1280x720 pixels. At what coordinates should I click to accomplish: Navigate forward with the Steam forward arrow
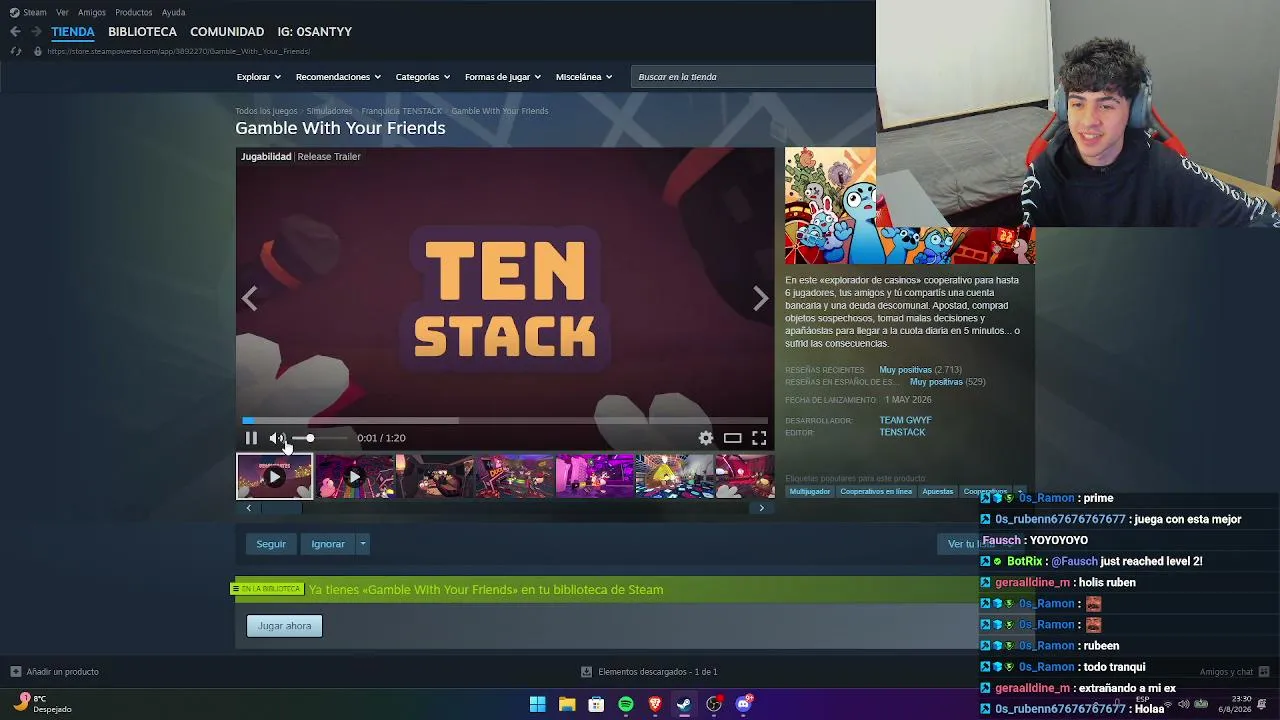(x=36, y=32)
